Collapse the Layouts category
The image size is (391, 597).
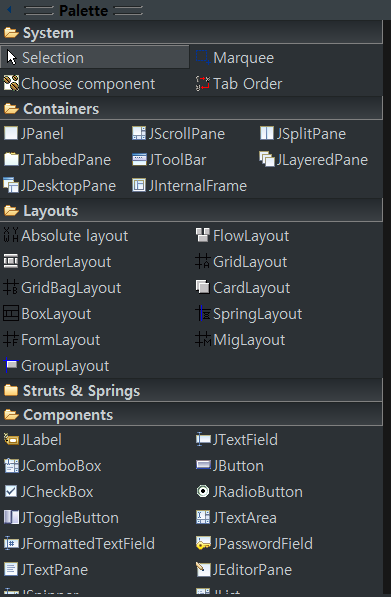(x=191, y=211)
